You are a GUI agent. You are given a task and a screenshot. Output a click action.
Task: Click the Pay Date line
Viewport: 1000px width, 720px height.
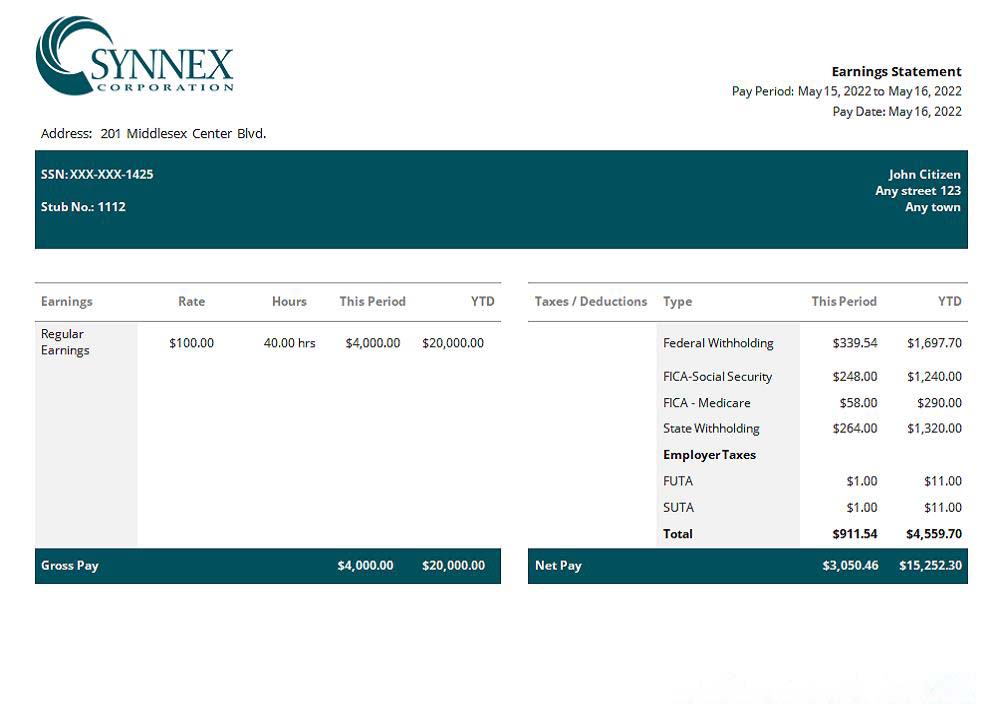tap(897, 111)
